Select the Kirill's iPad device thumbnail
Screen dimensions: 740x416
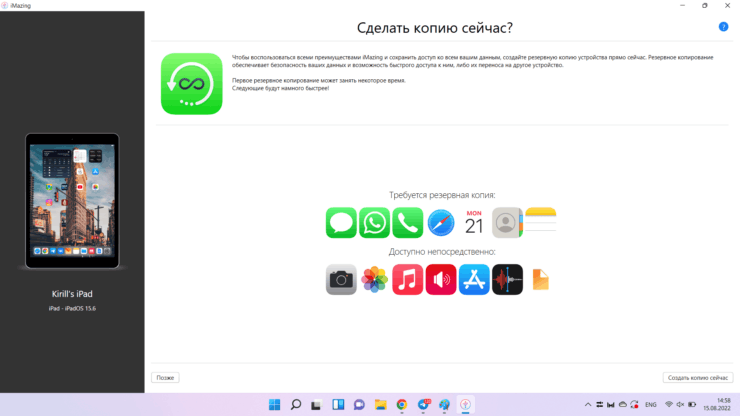click(x=72, y=201)
